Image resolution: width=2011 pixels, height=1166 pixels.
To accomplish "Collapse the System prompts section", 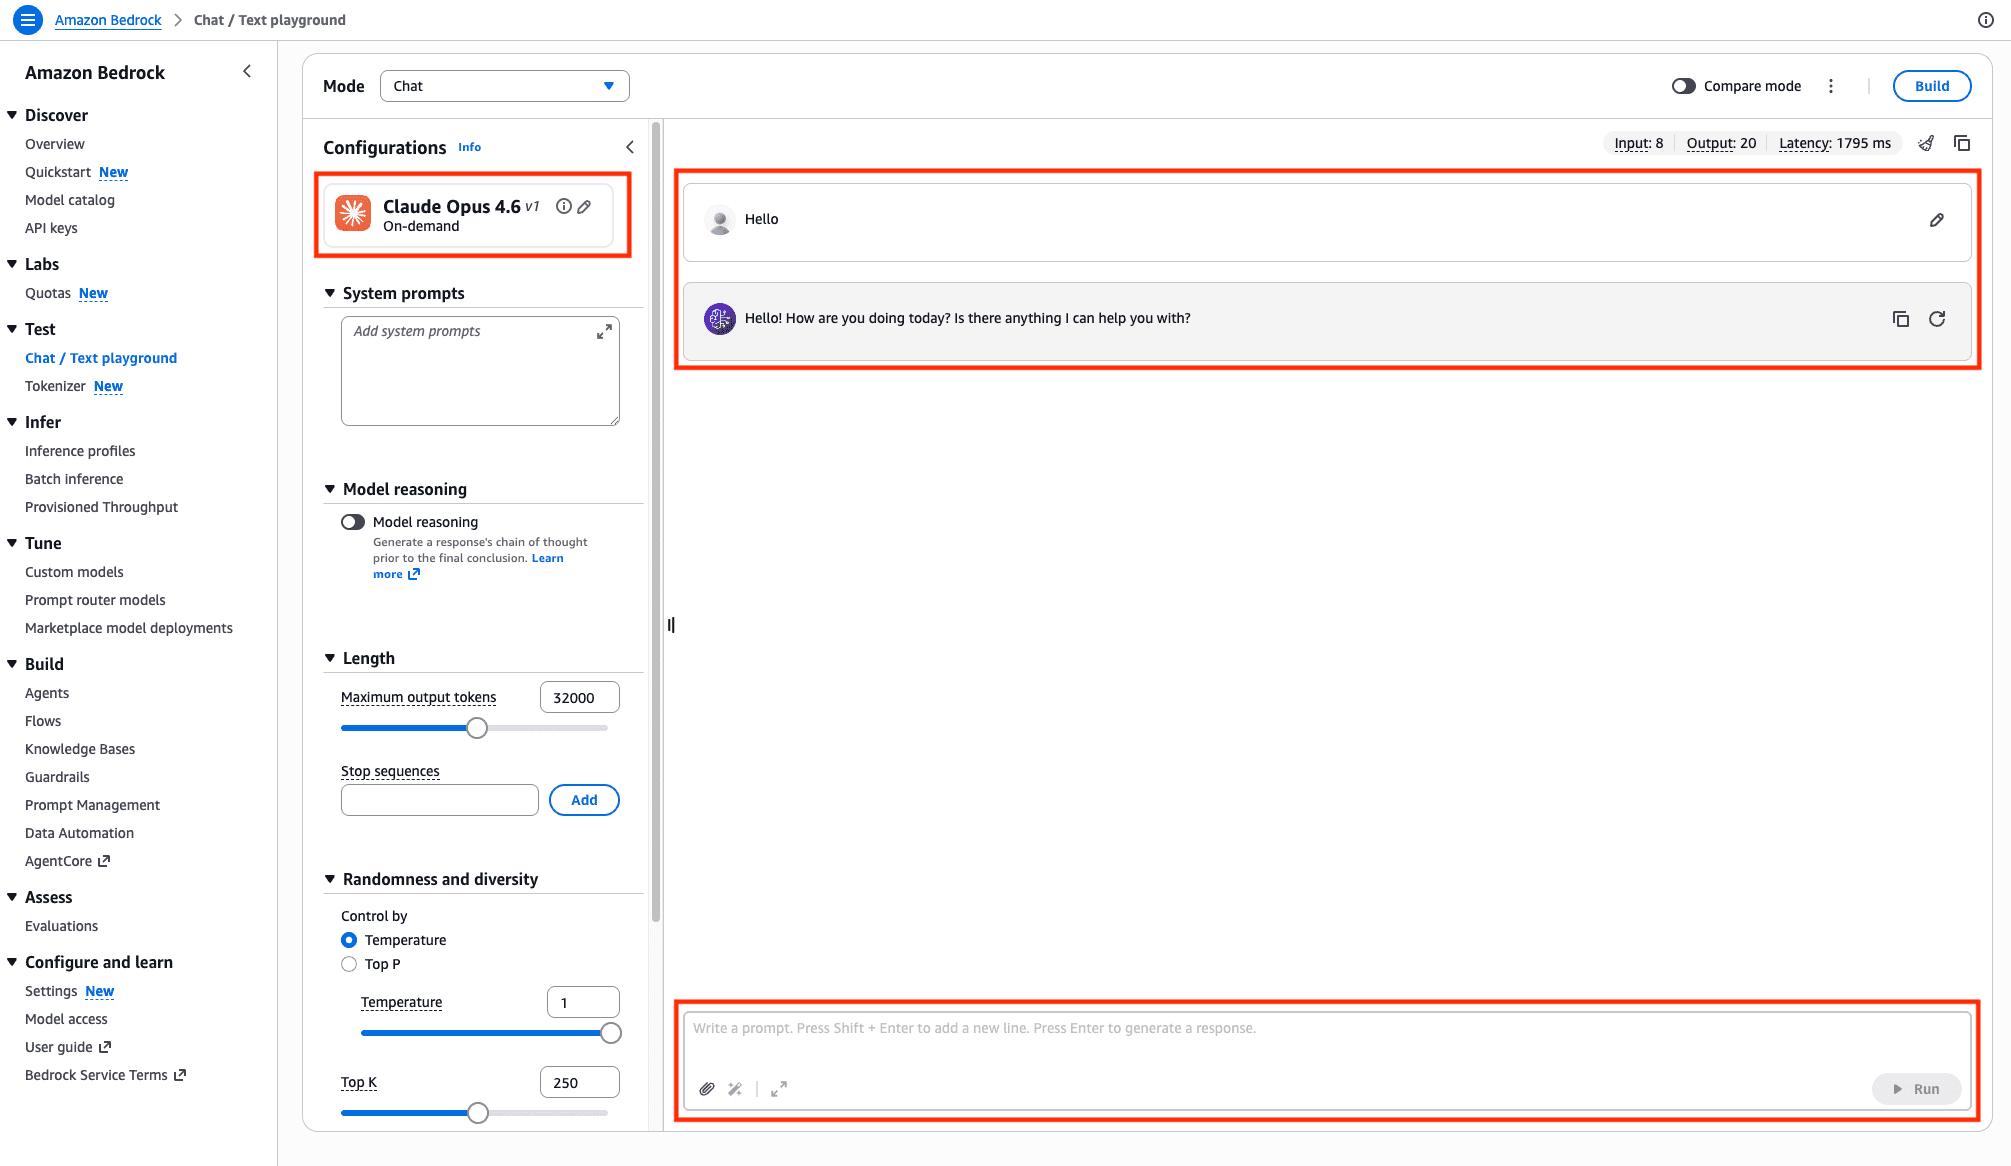I will coord(330,293).
